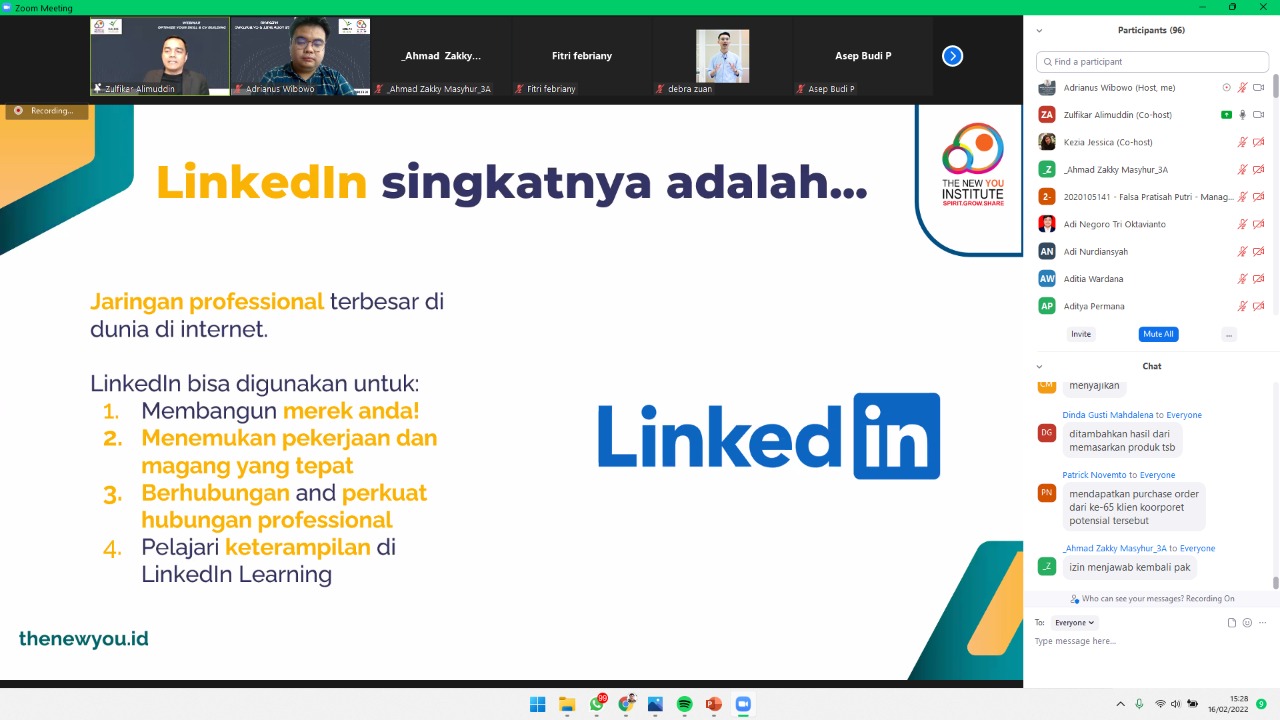This screenshot has width=1280, height=720.
Task: Click the Find a participant search box
Action: pyautogui.click(x=1152, y=62)
